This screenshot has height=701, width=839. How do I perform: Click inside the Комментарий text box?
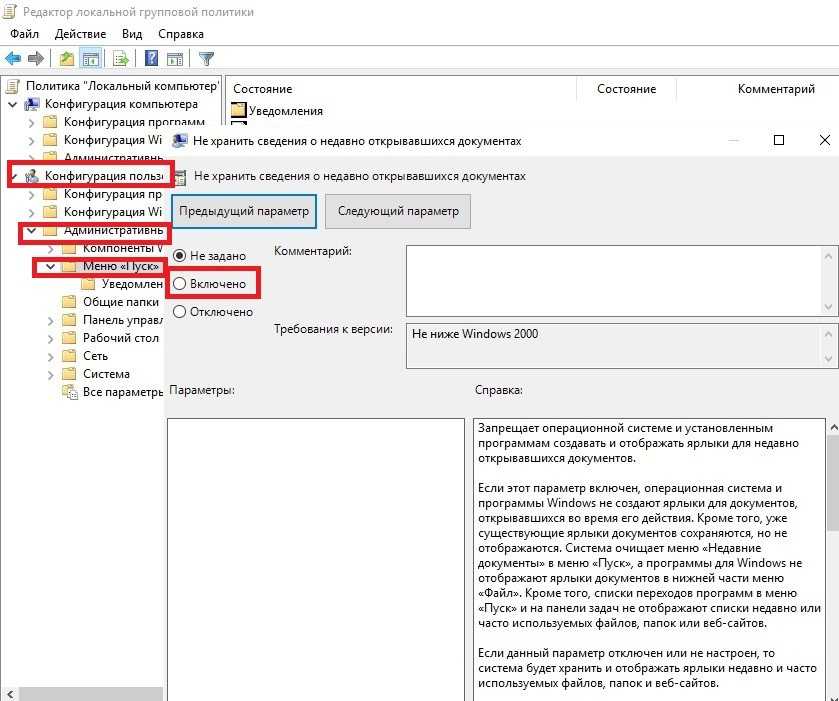click(x=615, y=280)
